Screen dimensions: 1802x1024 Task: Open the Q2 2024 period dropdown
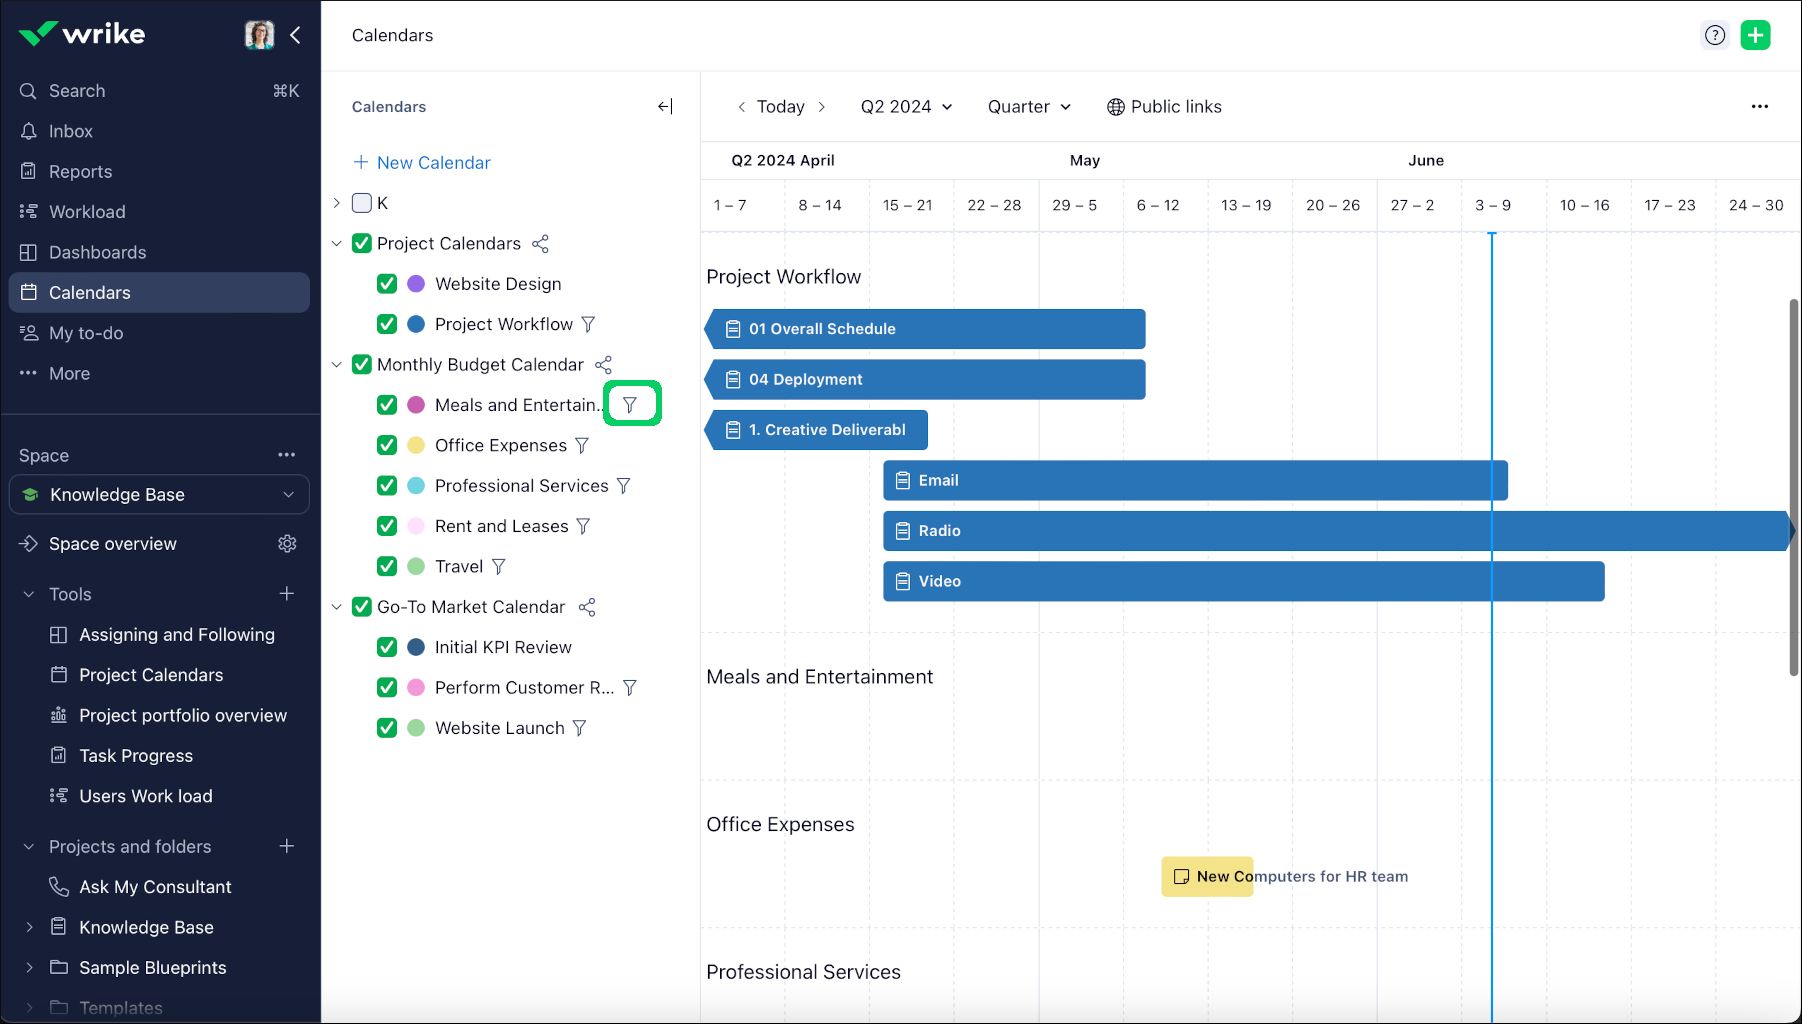coord(906,107)
